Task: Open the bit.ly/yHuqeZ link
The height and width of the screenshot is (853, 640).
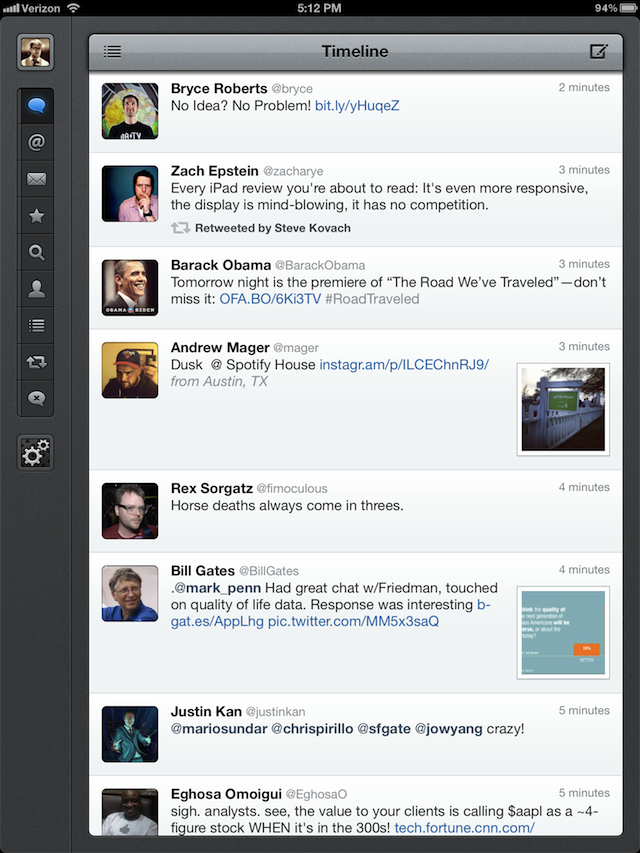Action: (357, 106)
